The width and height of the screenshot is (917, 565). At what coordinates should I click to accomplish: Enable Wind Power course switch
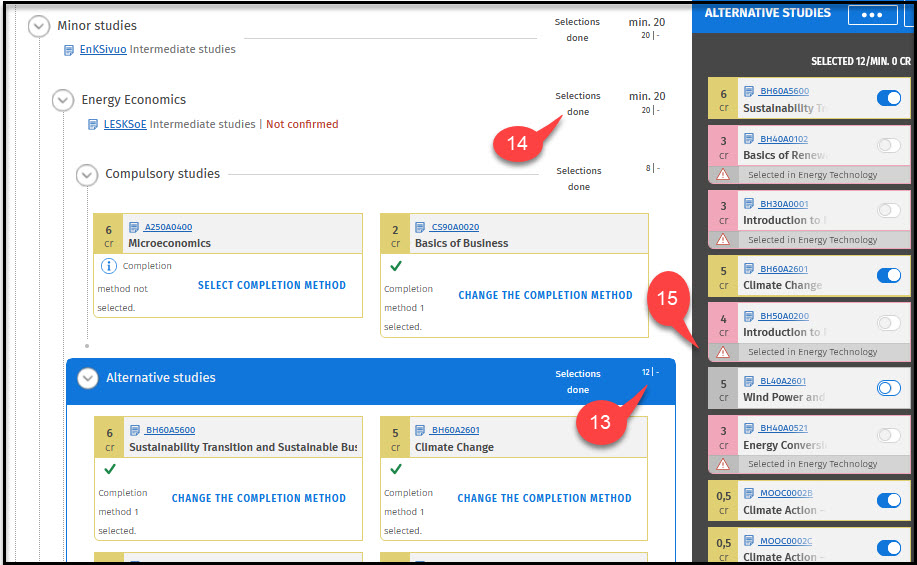tap(889, 387)
